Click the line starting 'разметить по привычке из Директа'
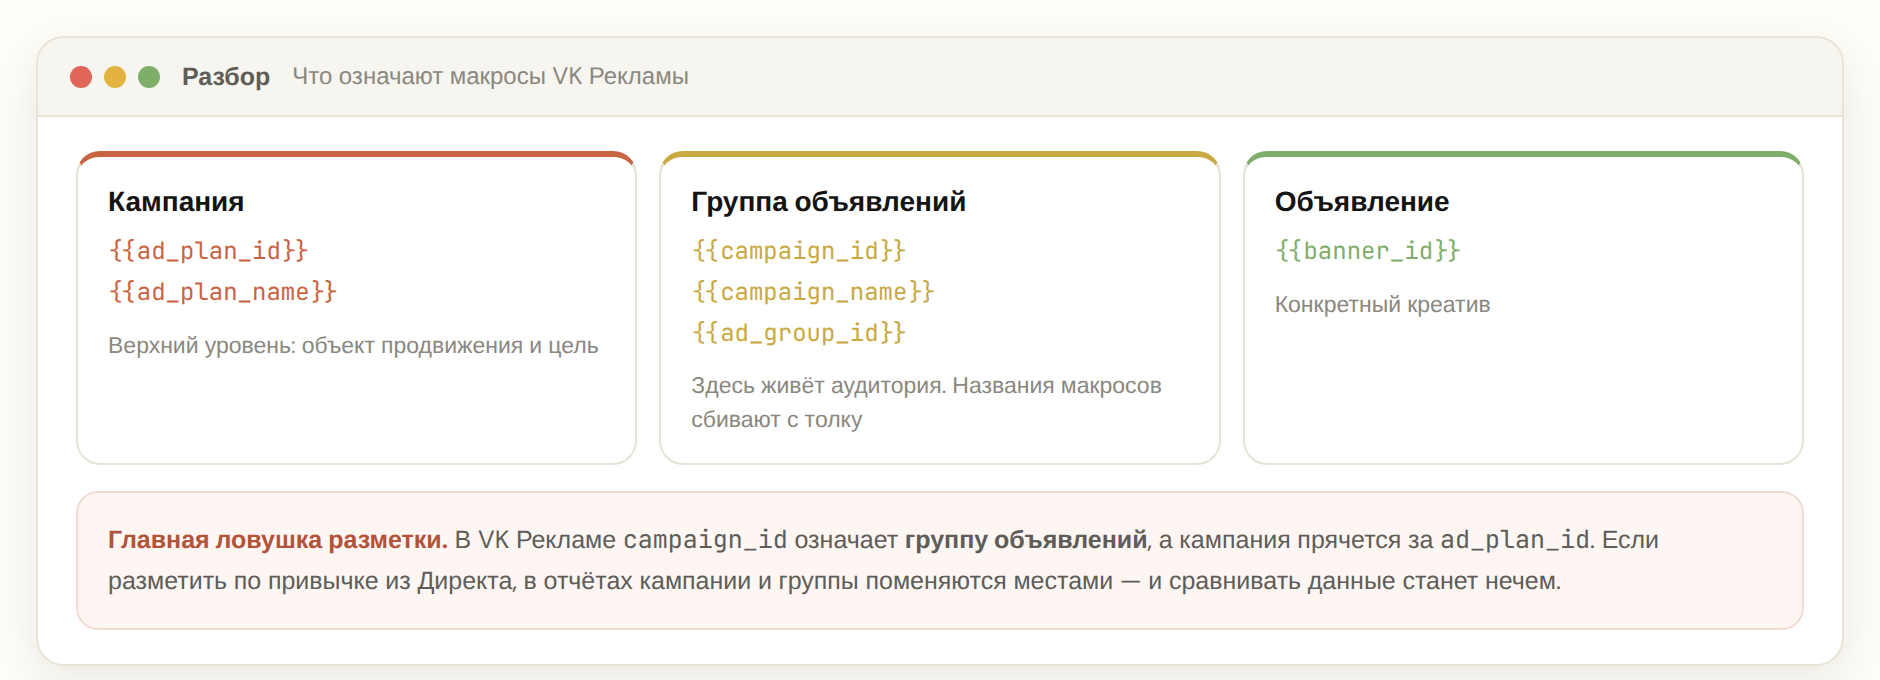The image size is (1880, 680). [834, 581]
